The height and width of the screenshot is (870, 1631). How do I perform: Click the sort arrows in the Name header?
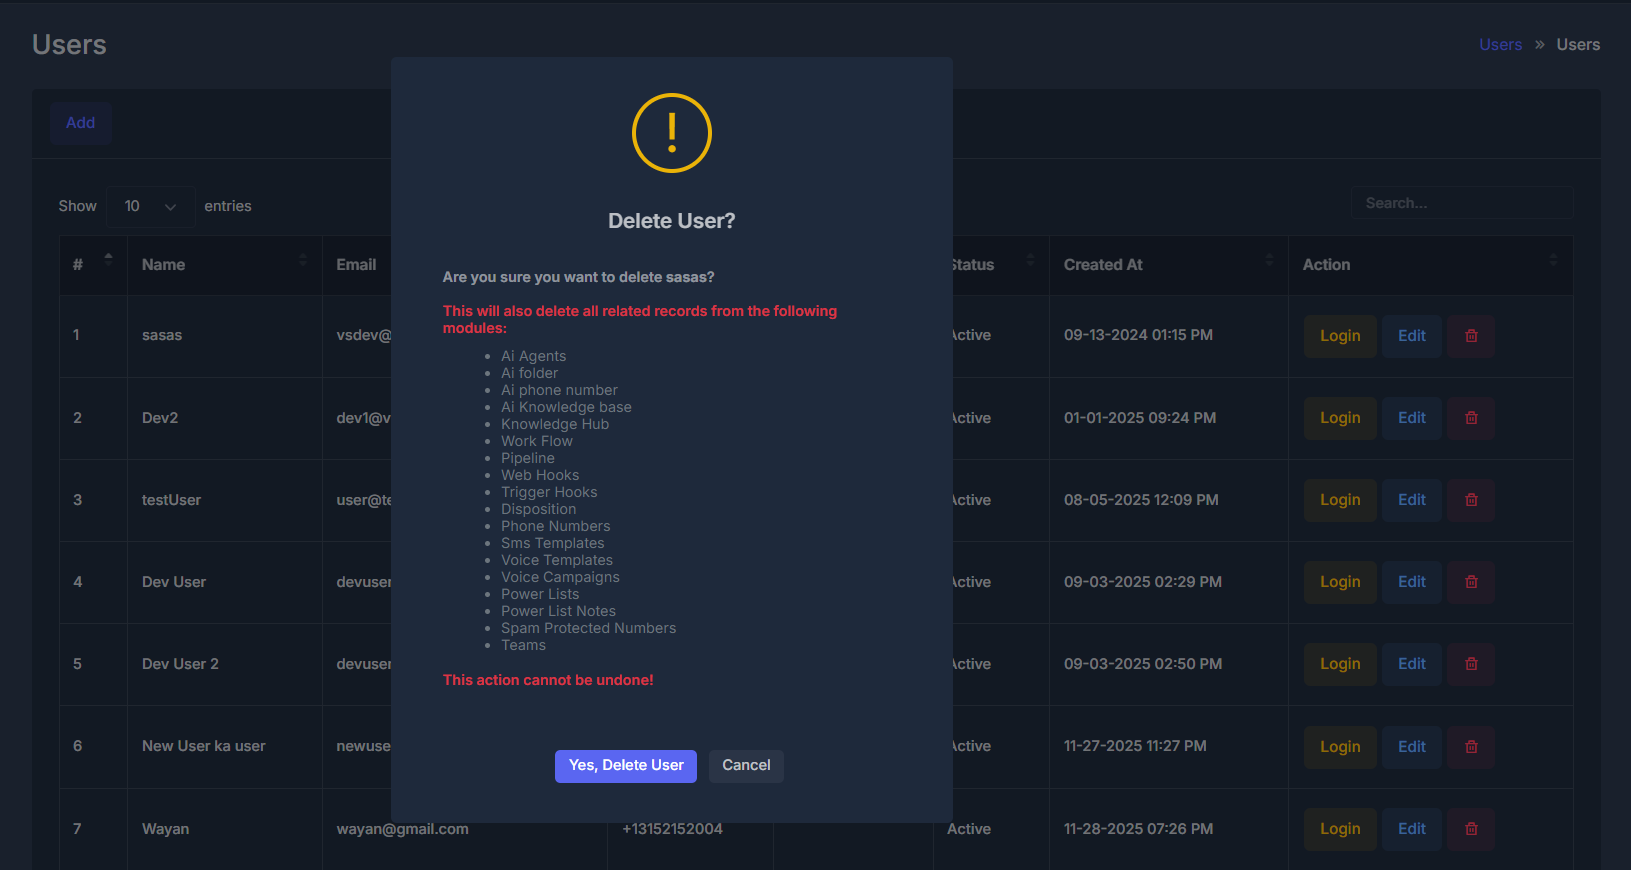(x=303, y=260)
